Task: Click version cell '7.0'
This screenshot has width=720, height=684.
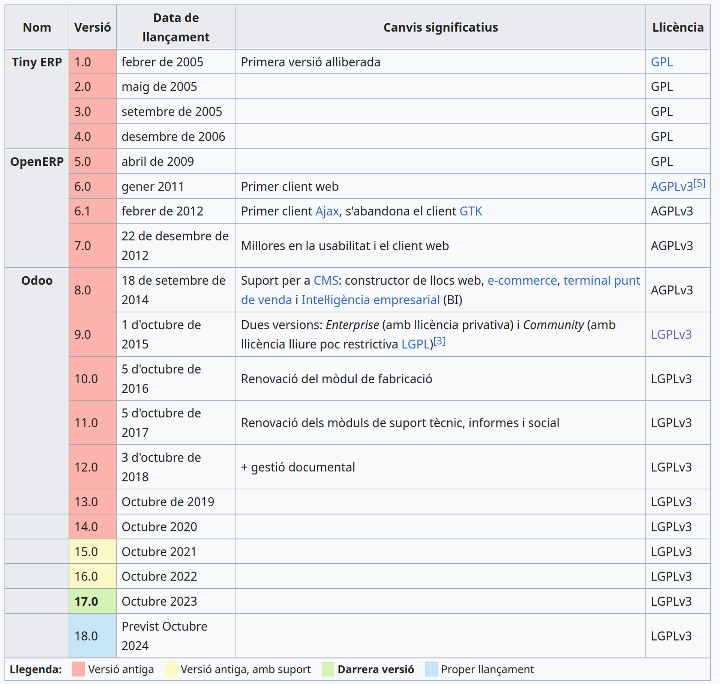Action: (x=93, y=246)
